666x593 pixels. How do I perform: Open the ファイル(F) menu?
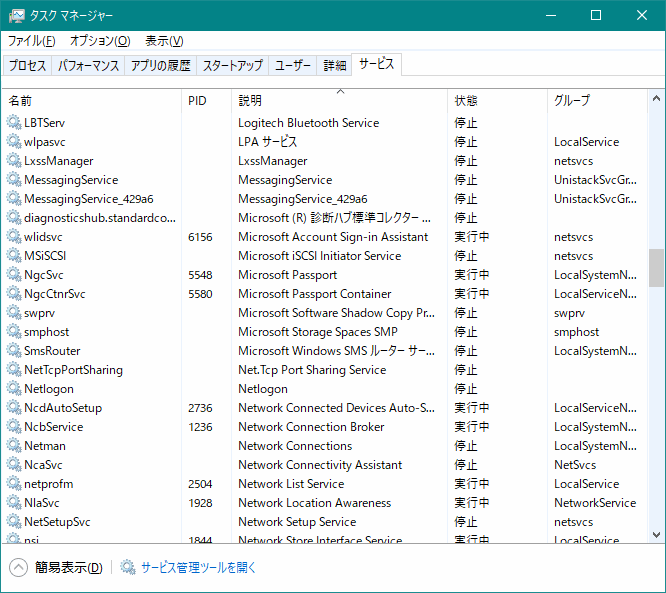tap(32, 41)
